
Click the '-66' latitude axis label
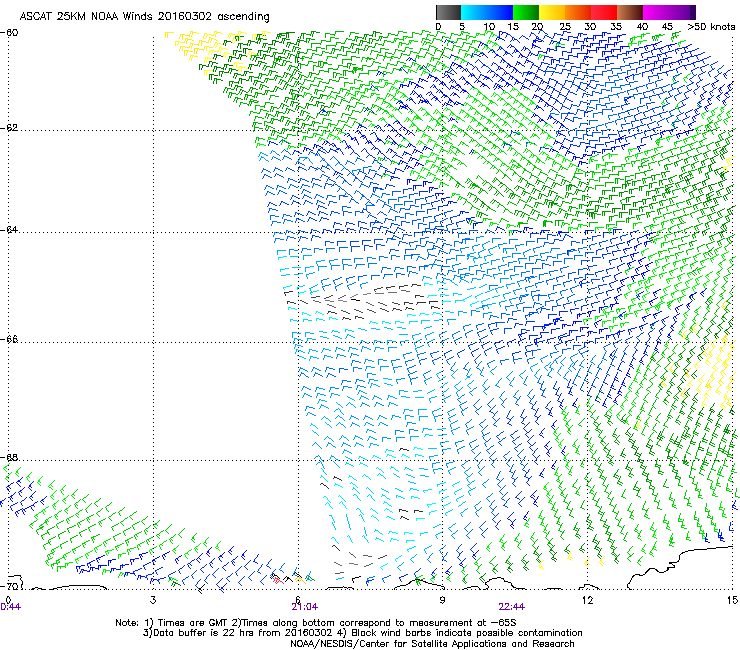9,339
